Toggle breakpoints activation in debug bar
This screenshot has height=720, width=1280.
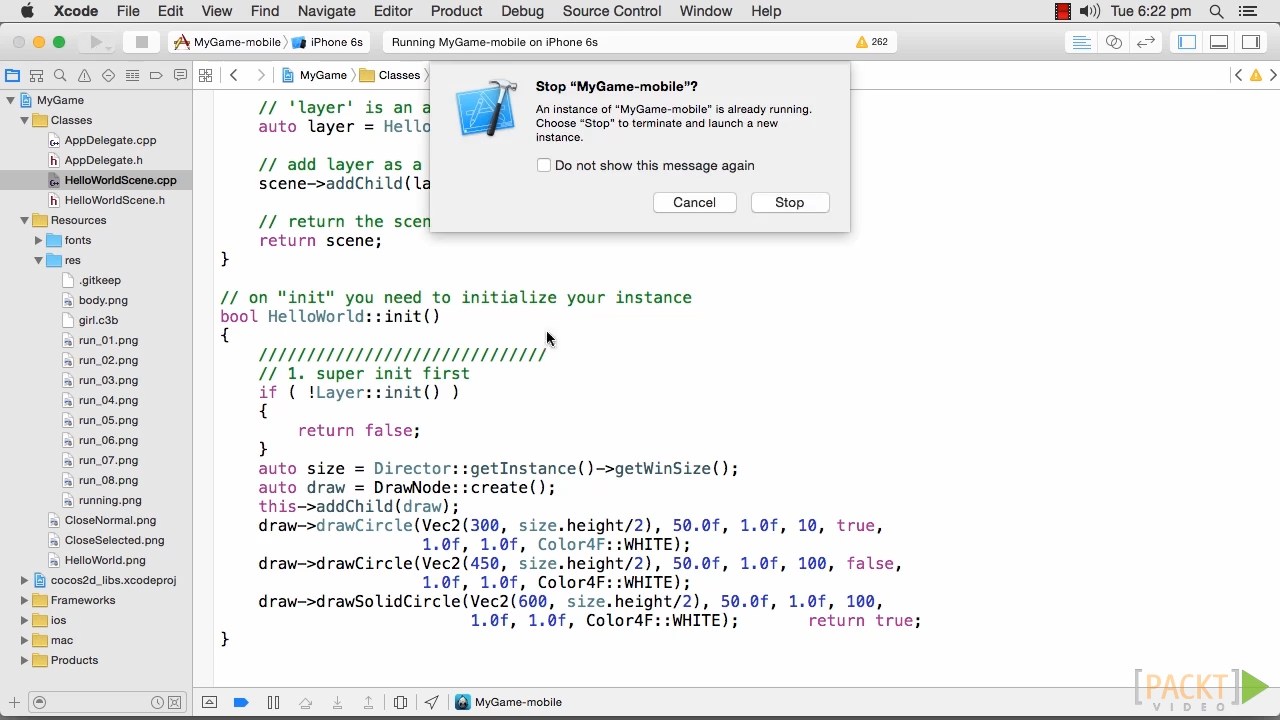tap(241, 702)
